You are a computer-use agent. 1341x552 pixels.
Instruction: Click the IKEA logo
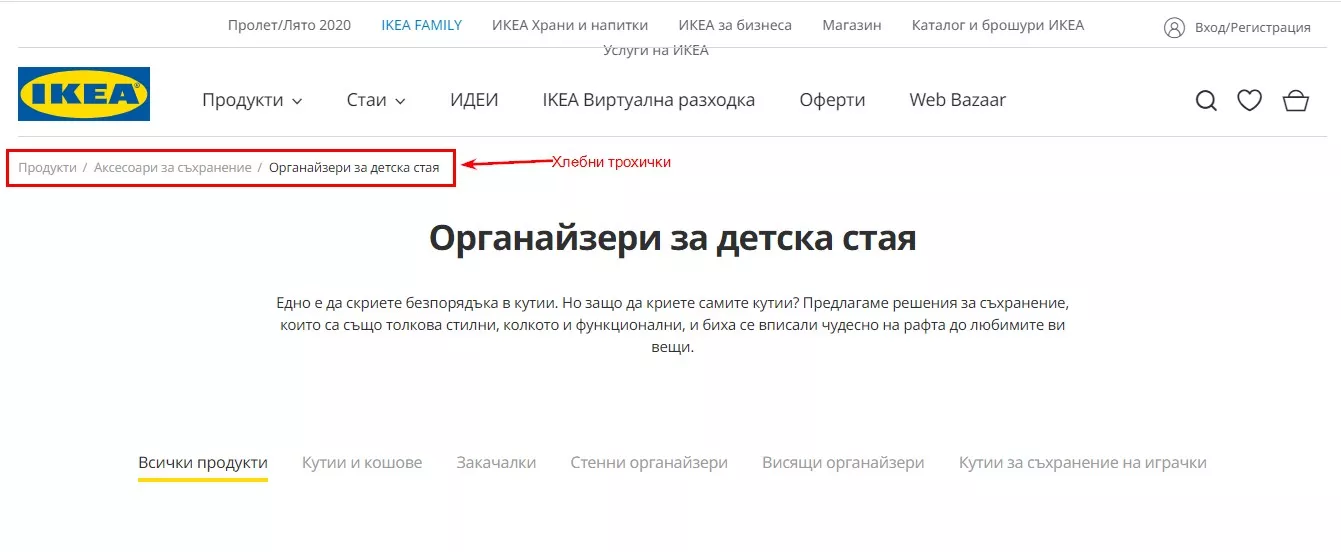click(x=84, y=94)
